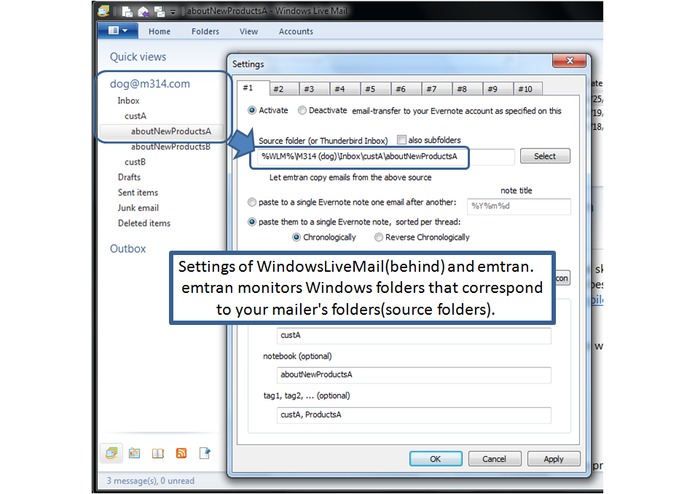Open the custB folder
The height and width of the screenshot is (494, 695).
pyautogui.click(x=135, y=162)
